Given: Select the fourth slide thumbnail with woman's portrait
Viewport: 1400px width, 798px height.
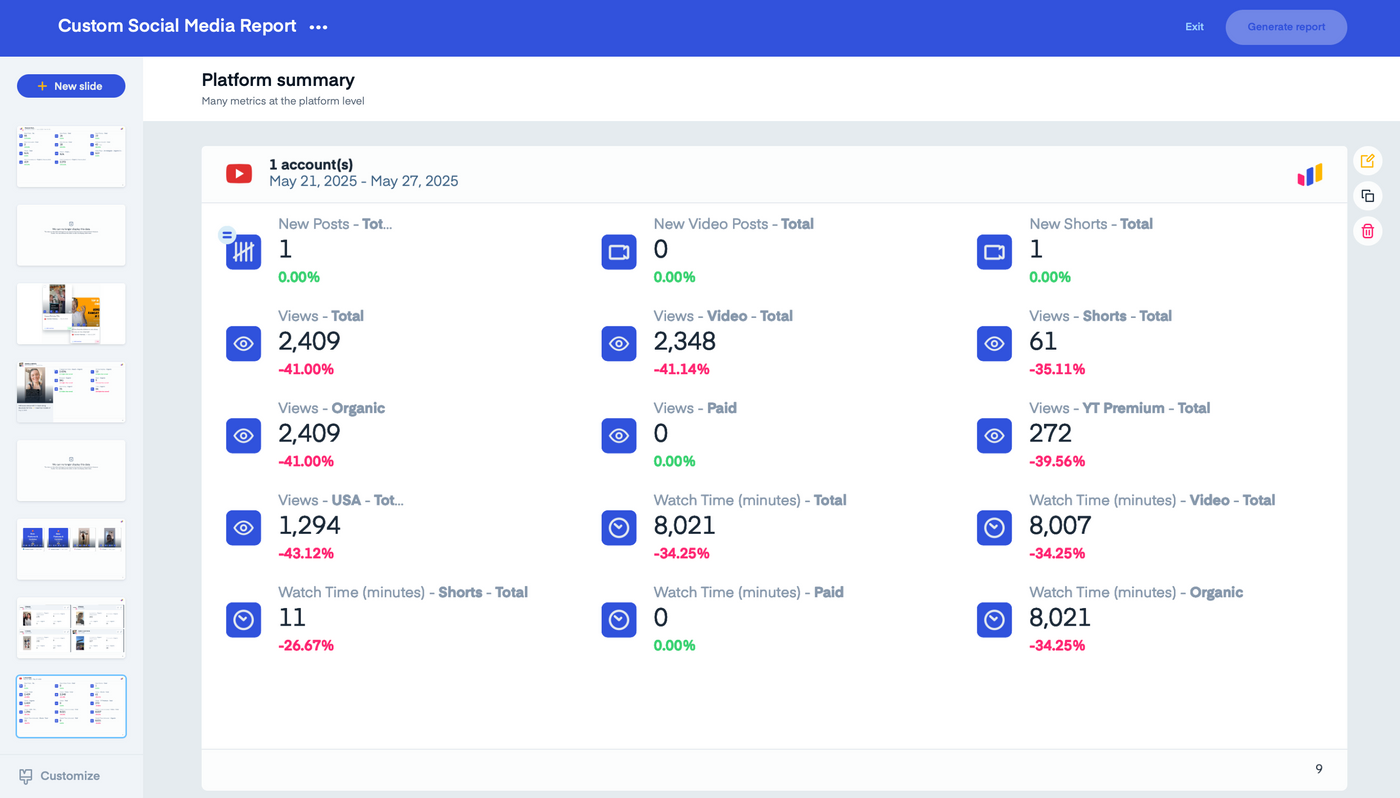Looking at the screenshot, I should point(71,392).
